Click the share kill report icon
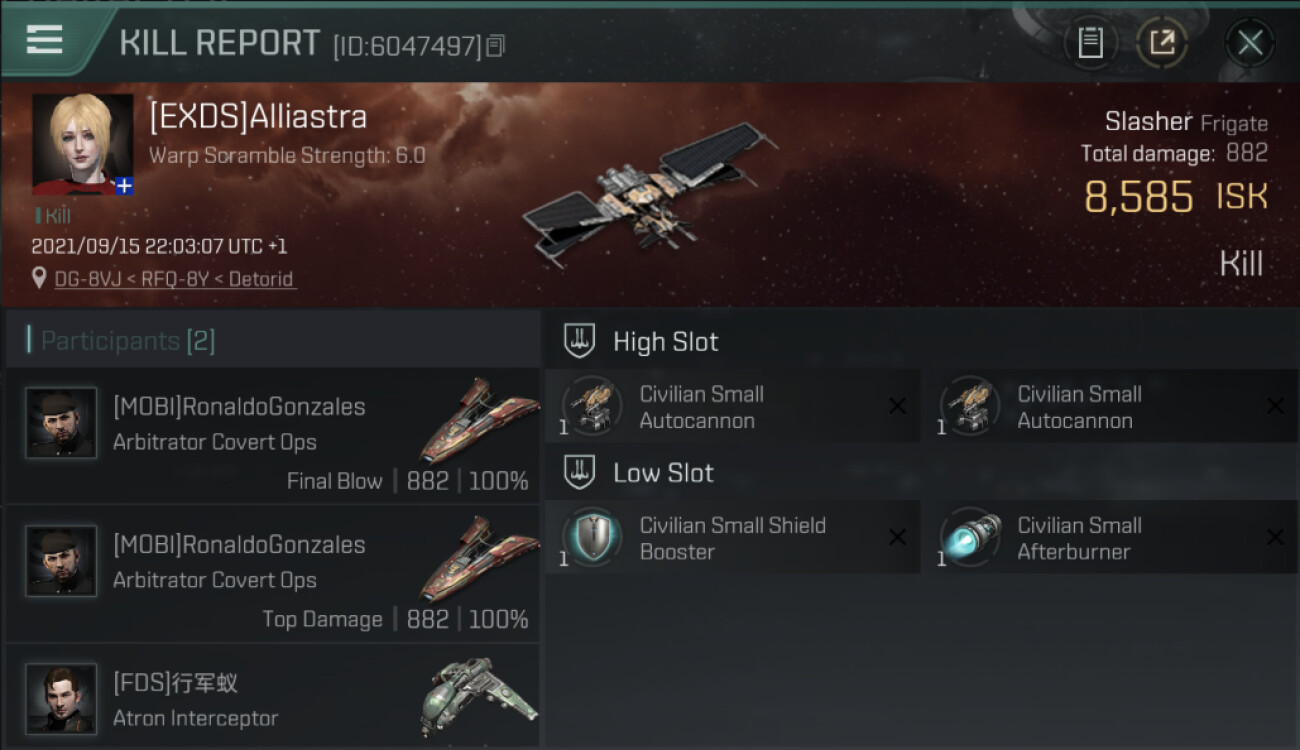Viewport: 1300px width, 750px height. (x=1162, y=43)
